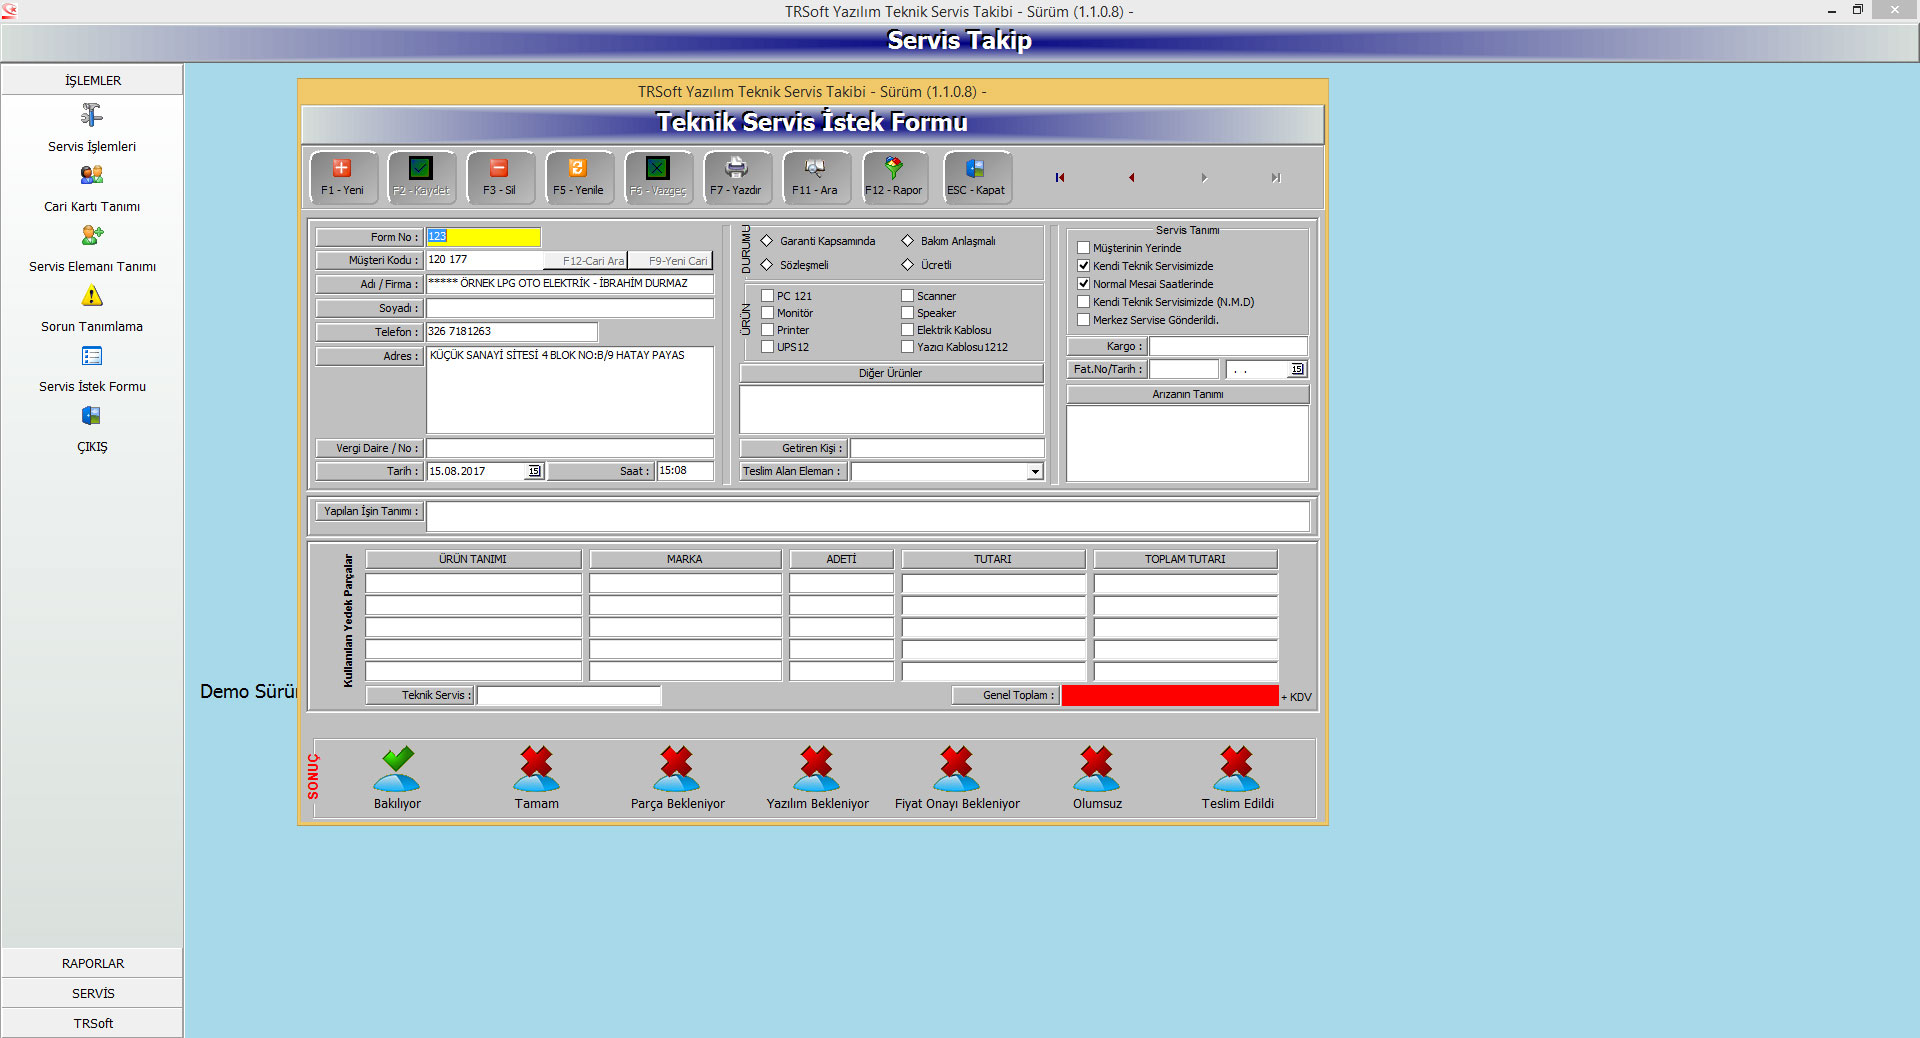1920x1038 pixels.
Task: Click the F3 - Sil delete button
Action: [x=500, y=178]
